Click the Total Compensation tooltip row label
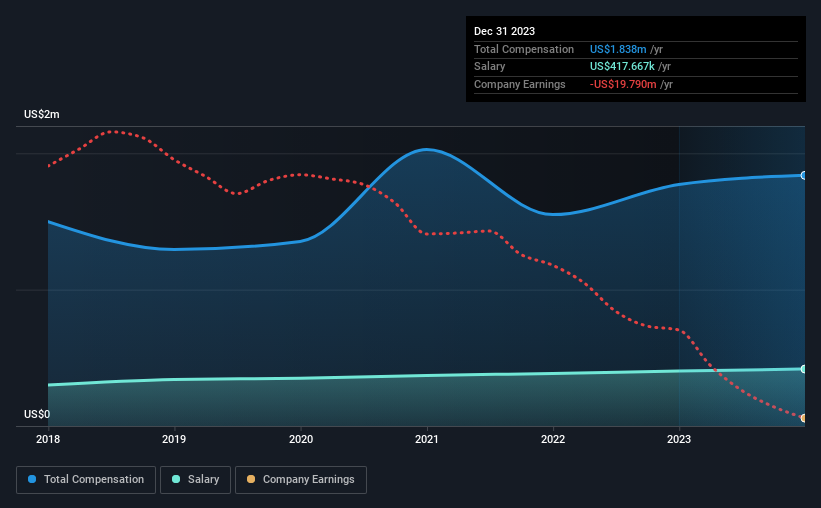The height and width of the screenshot is (508, 821). [x=524, y=49]
